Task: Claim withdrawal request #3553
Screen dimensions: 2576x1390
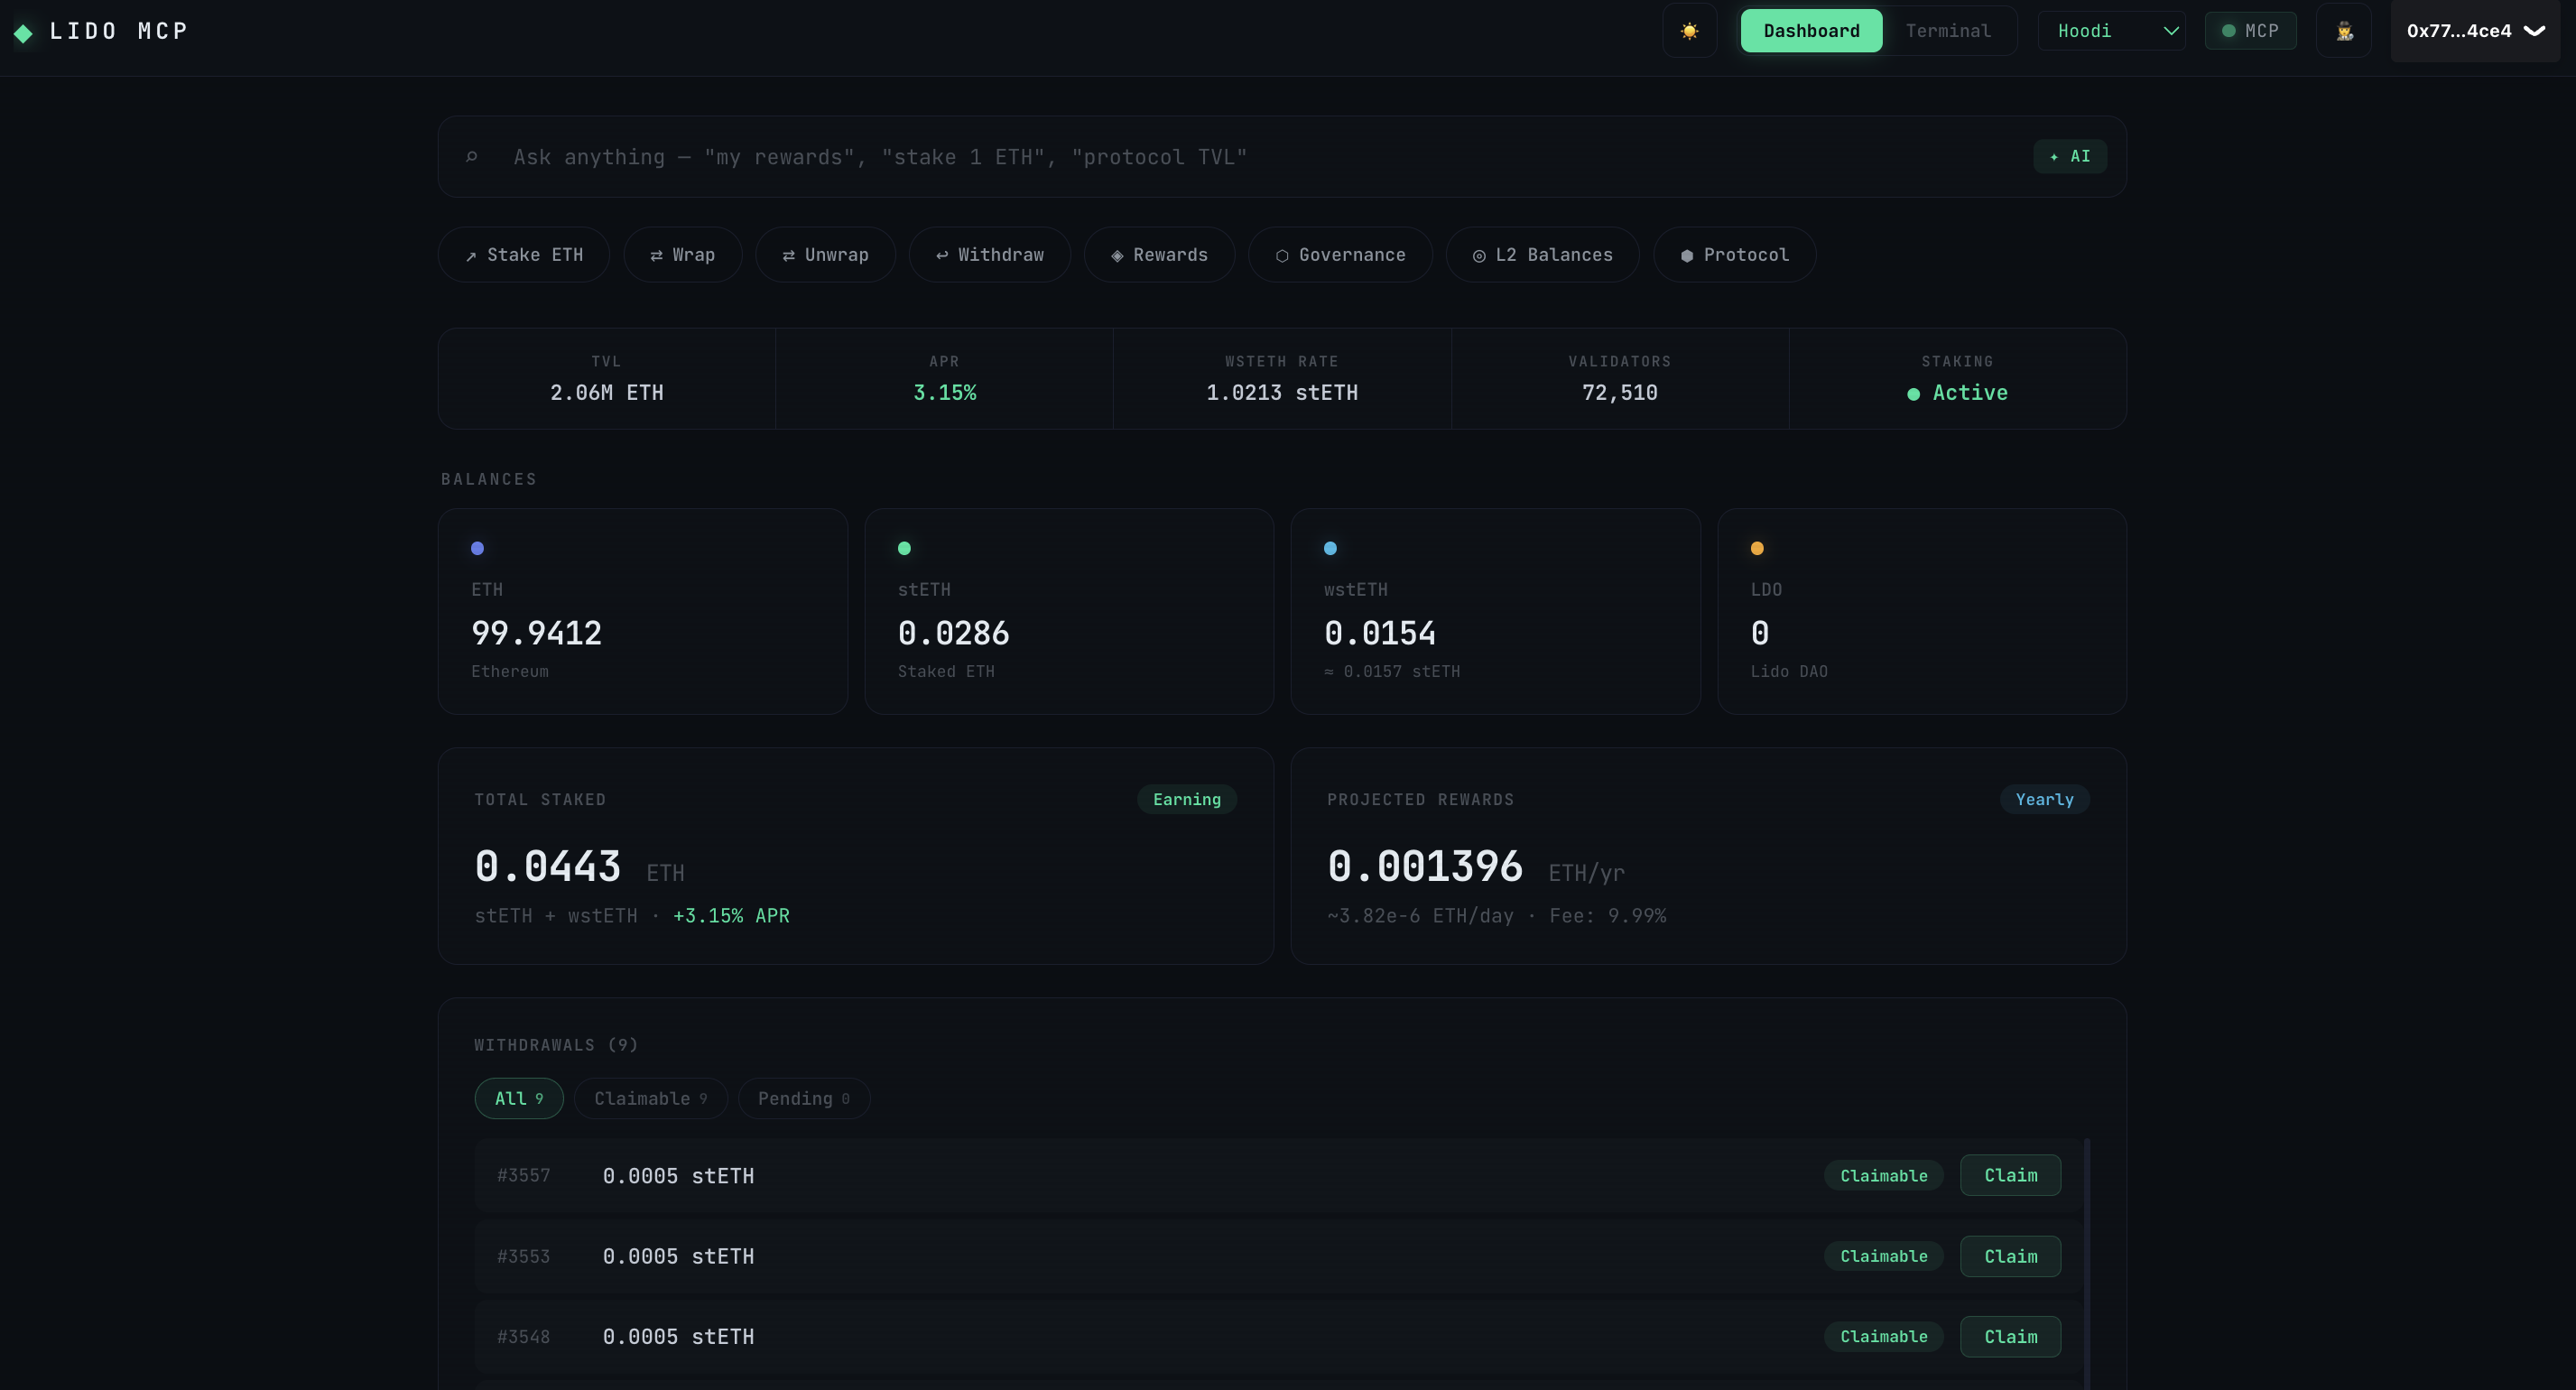Action: pyautogui.click(x=2010, y=1256)
